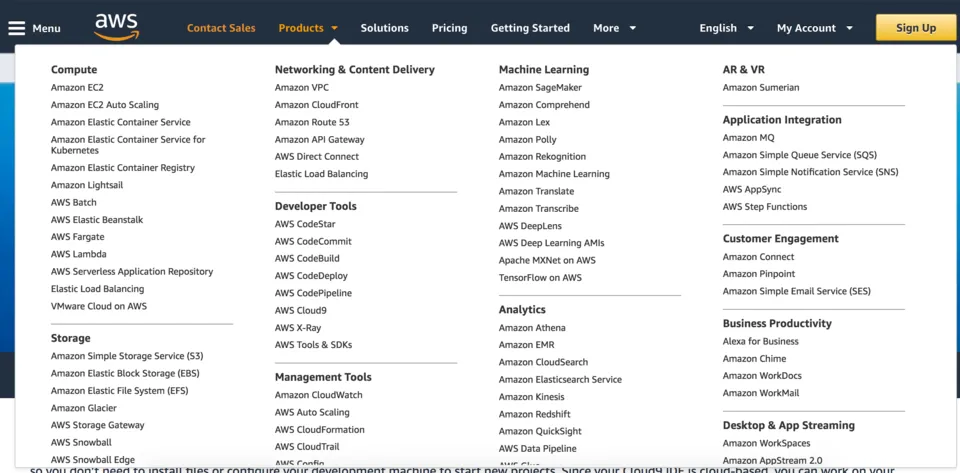Open Amazon SageMaker under Machine Learning
Screen dimensions: 960x473
[x=540, y=88]
